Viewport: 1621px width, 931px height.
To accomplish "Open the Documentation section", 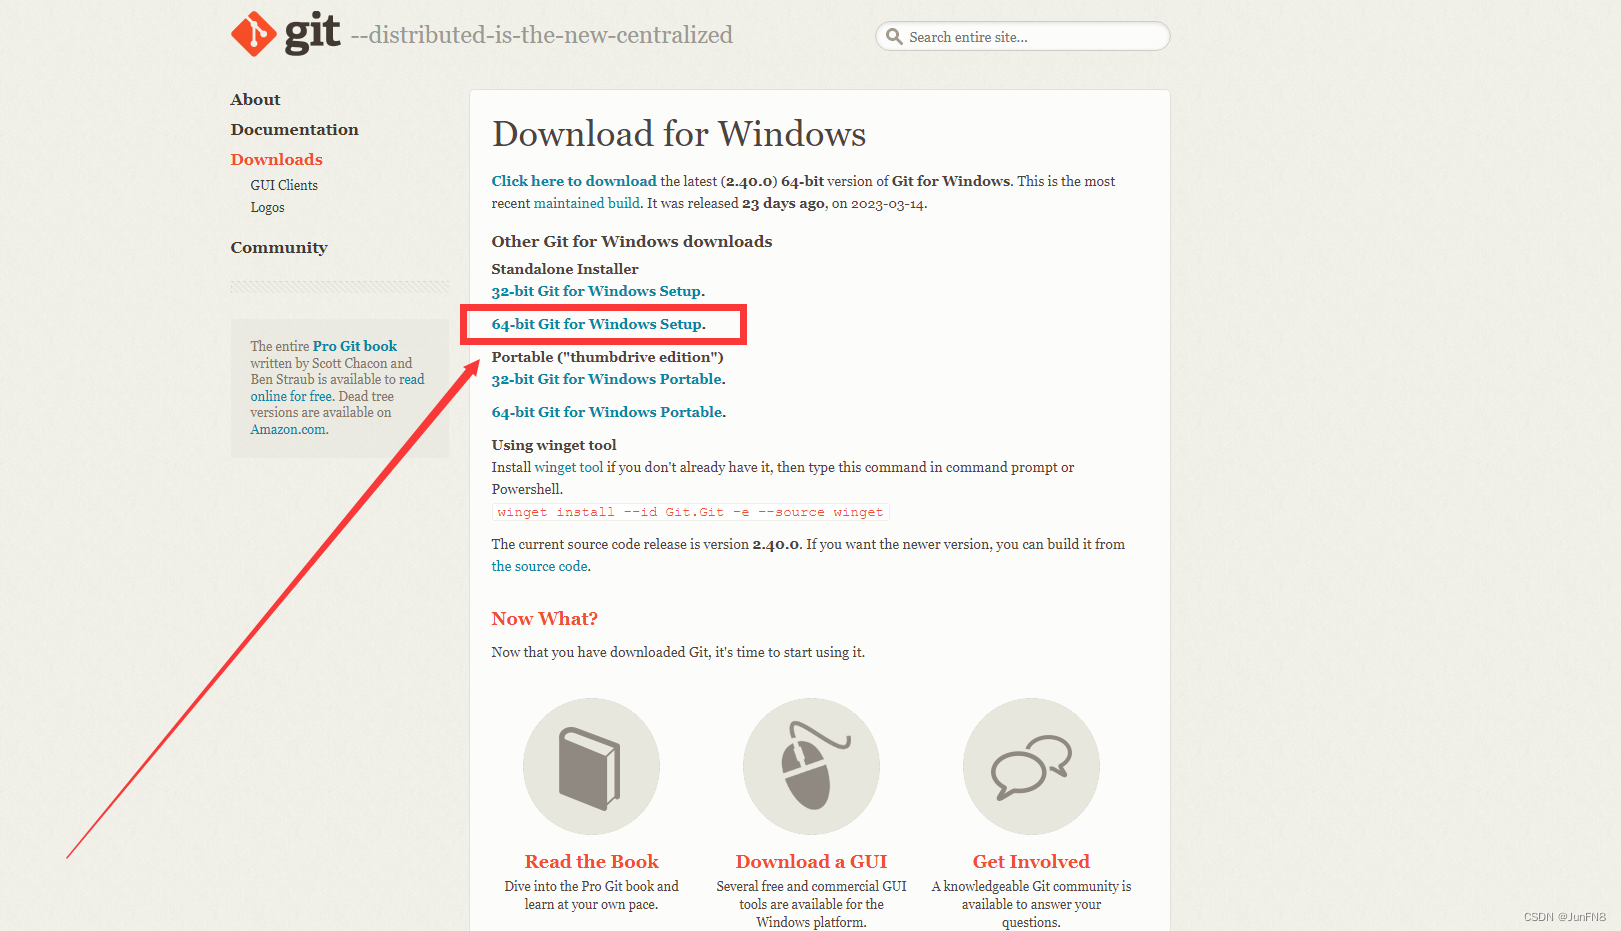I will point(294,129).
